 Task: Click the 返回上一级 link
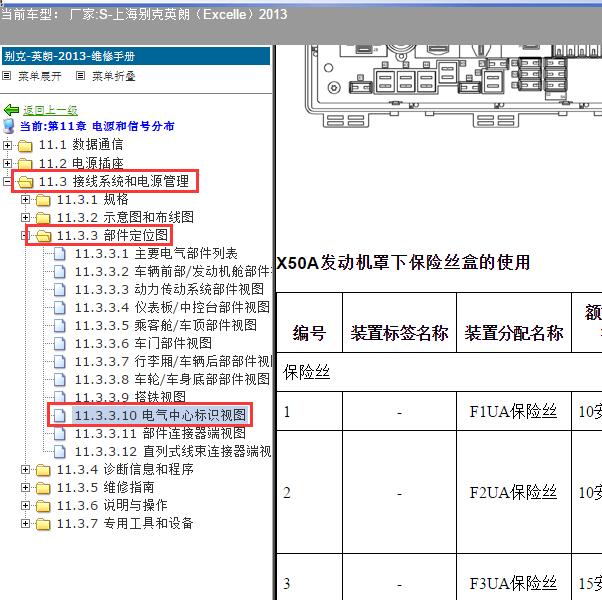coord(50,110)
